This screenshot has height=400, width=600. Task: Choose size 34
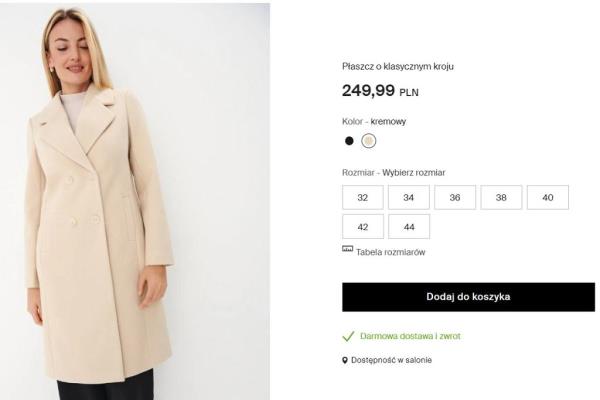409,198
